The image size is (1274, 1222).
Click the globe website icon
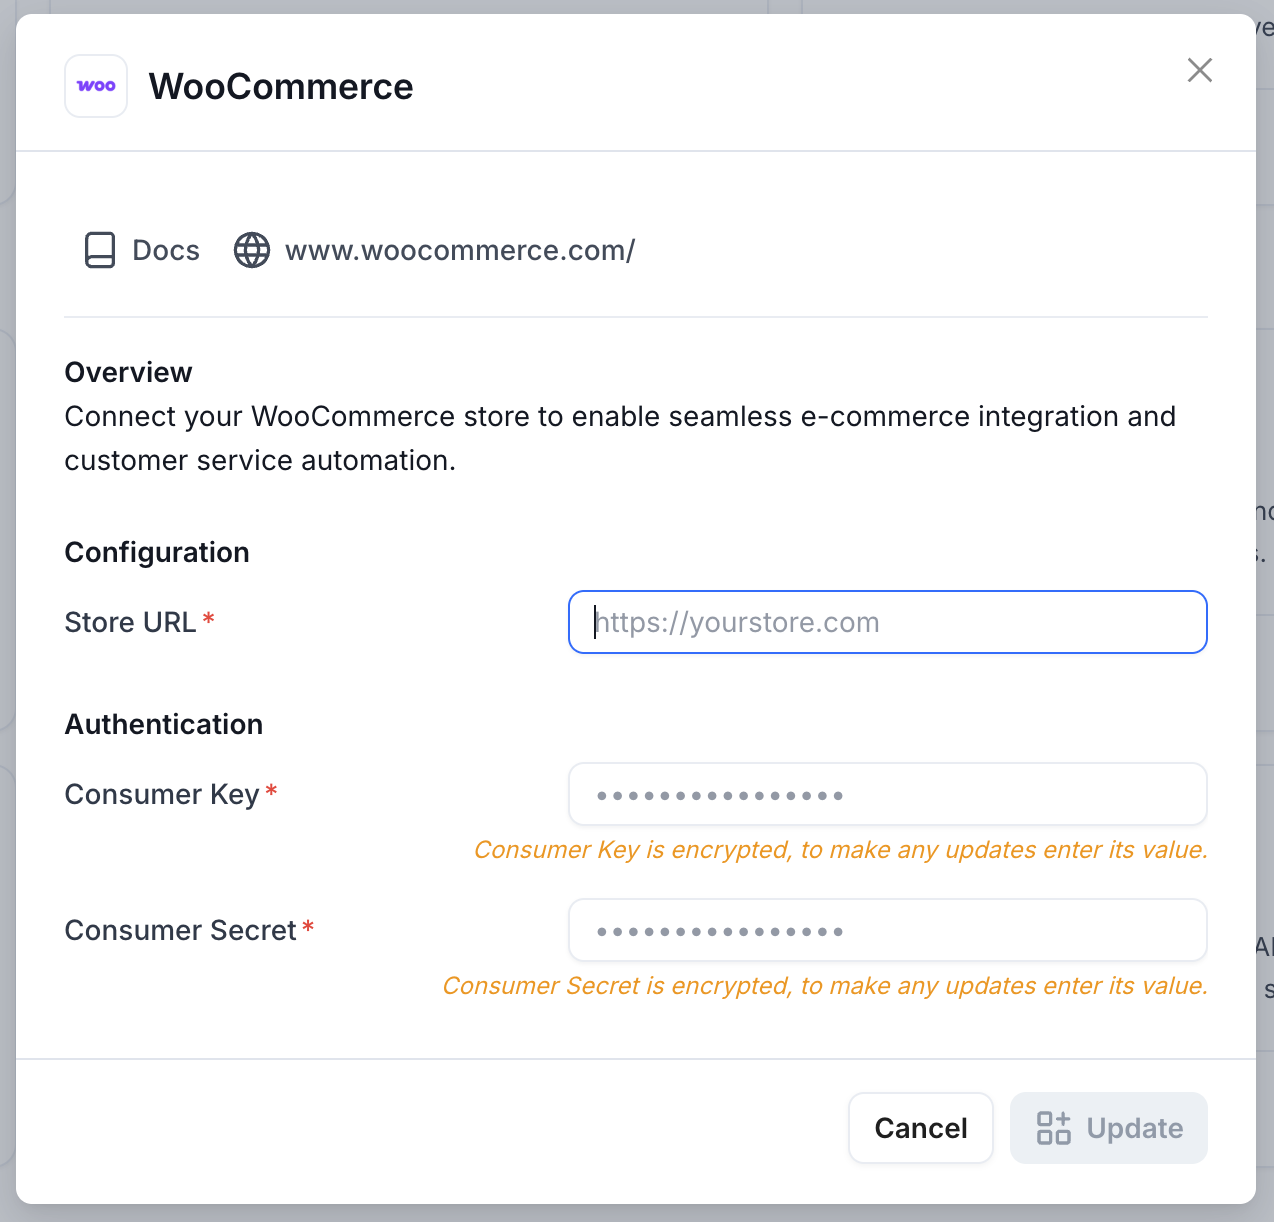coord(252,250)
